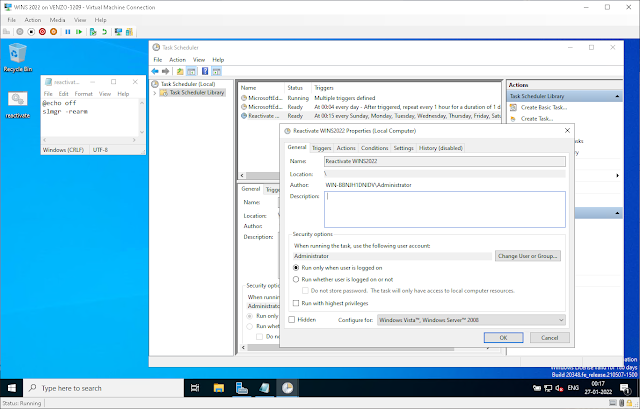Click the orange Save VM state icon
This screenshot has width=640, height=409.
pyautogui.click(x=53, y=31)
